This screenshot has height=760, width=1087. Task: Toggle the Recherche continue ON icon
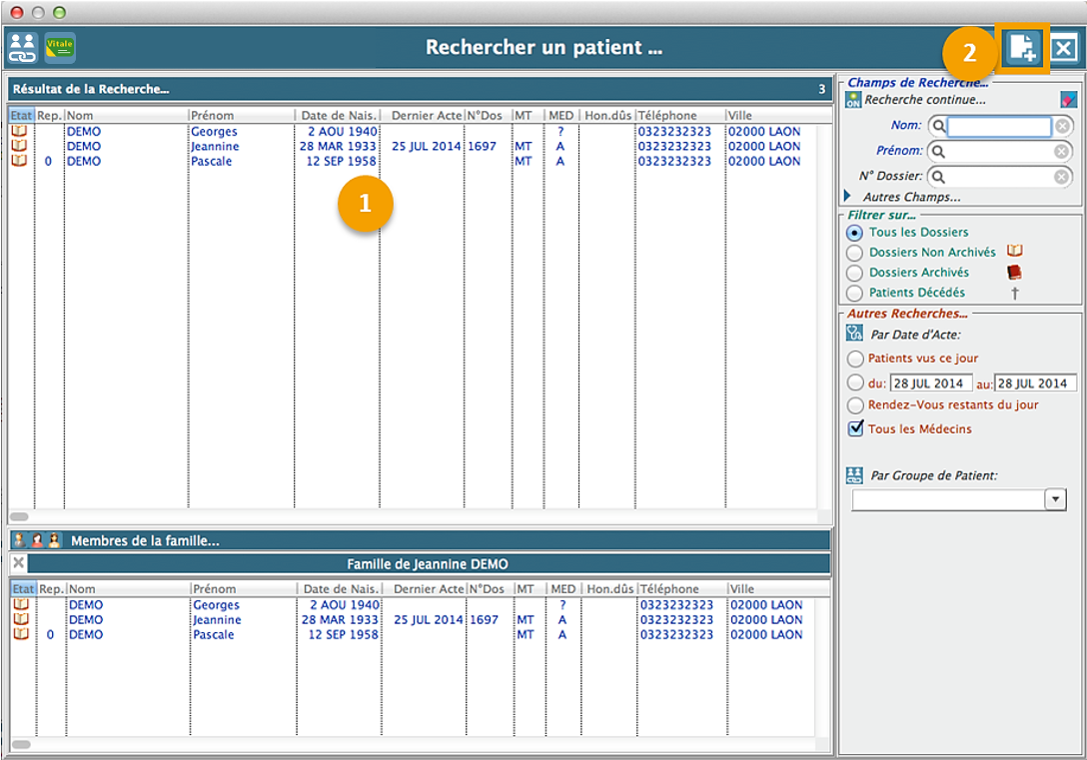853,100
